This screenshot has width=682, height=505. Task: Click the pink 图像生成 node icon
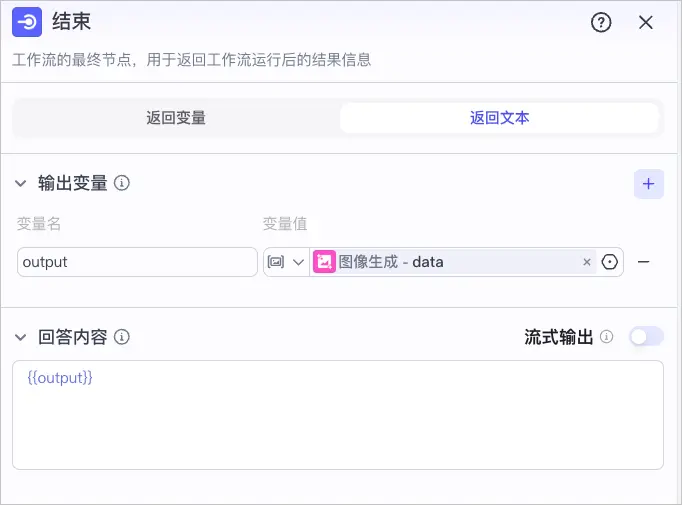(324, 262)
